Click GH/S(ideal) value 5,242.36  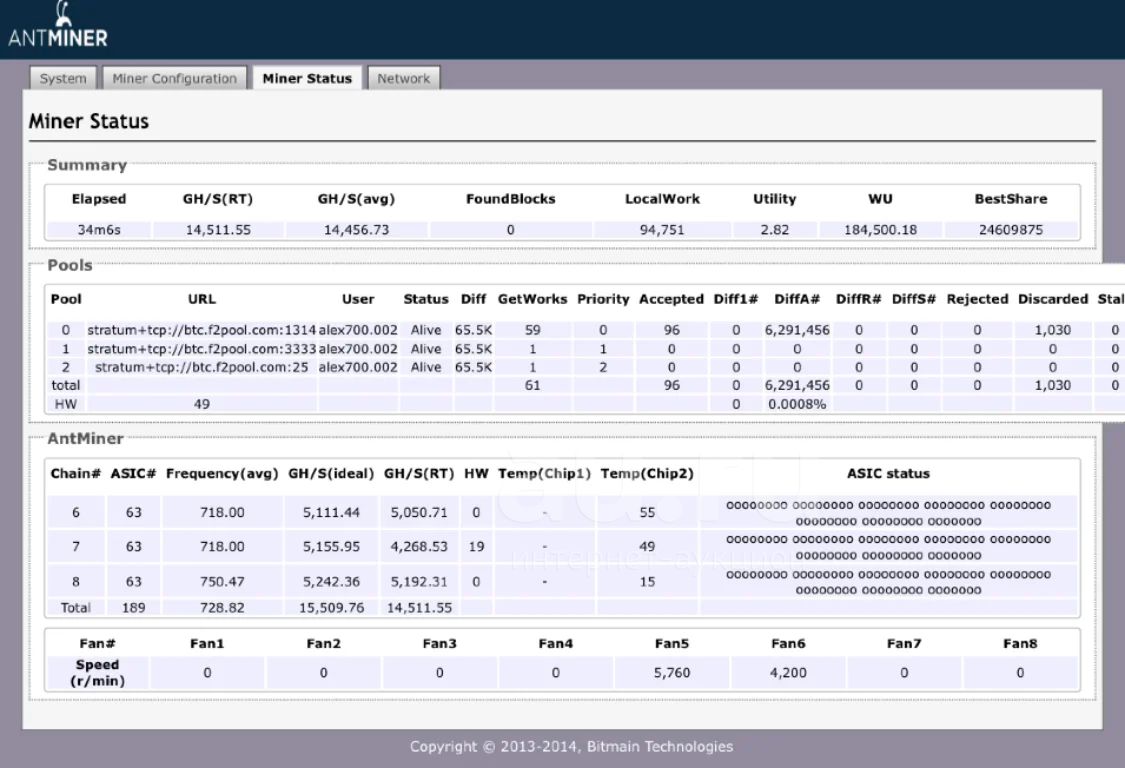point(331,582)
